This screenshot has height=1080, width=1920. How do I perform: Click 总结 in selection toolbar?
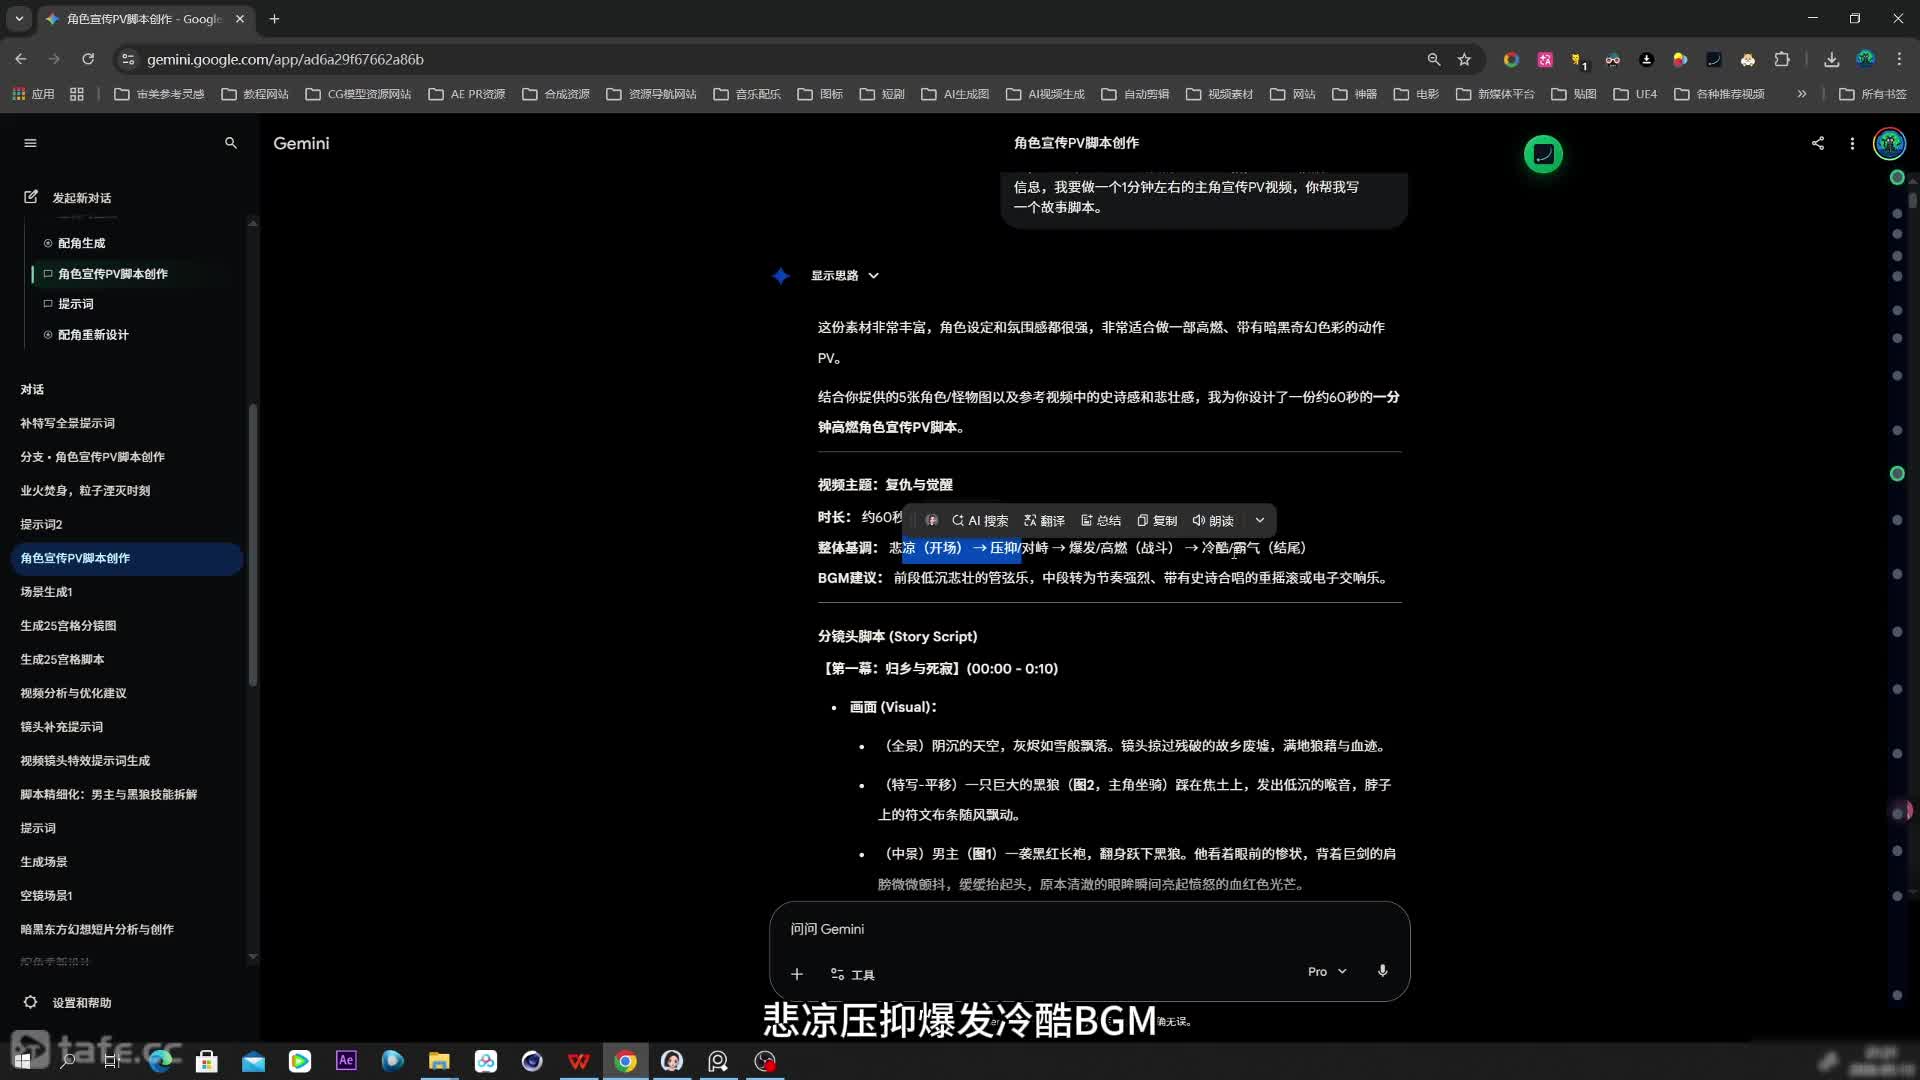pos(1101,521)
